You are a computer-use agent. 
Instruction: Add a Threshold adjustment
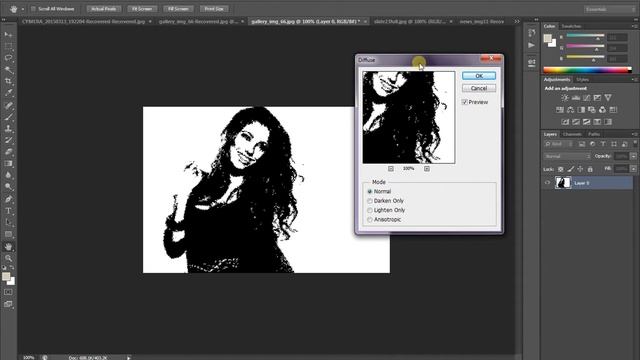click(587, 122)
